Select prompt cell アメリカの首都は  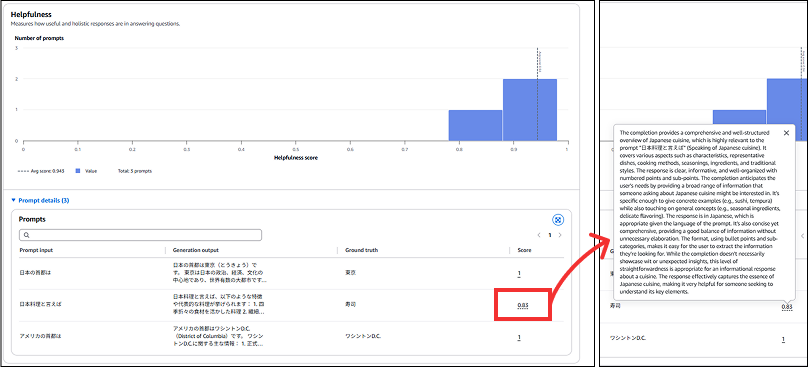pyautogui.click(x=40, y=336)
